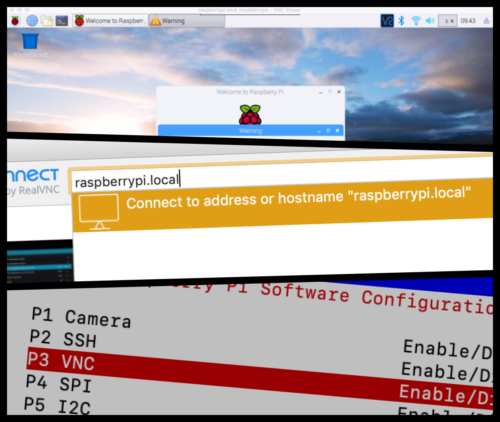This screenshot has height=422, width=500.
Task: Maximize the Welcome to Raspberry Pi dialog
Action: click(x=330, y=92)
